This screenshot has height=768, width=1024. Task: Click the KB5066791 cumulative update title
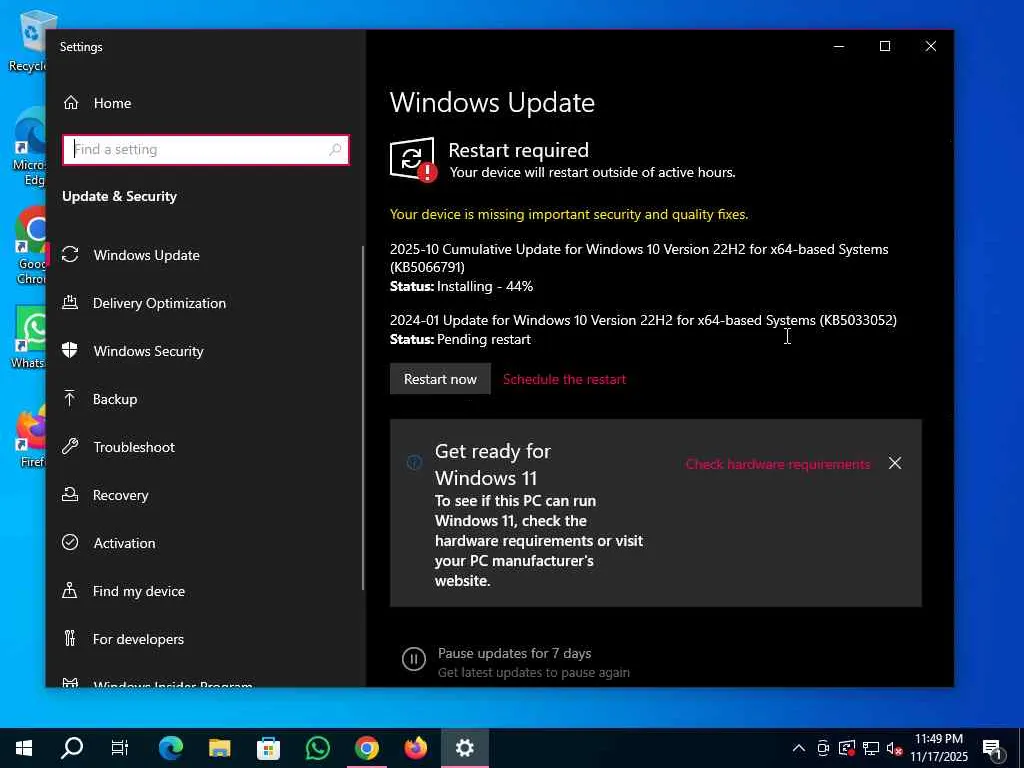click(x=639, y=258)
